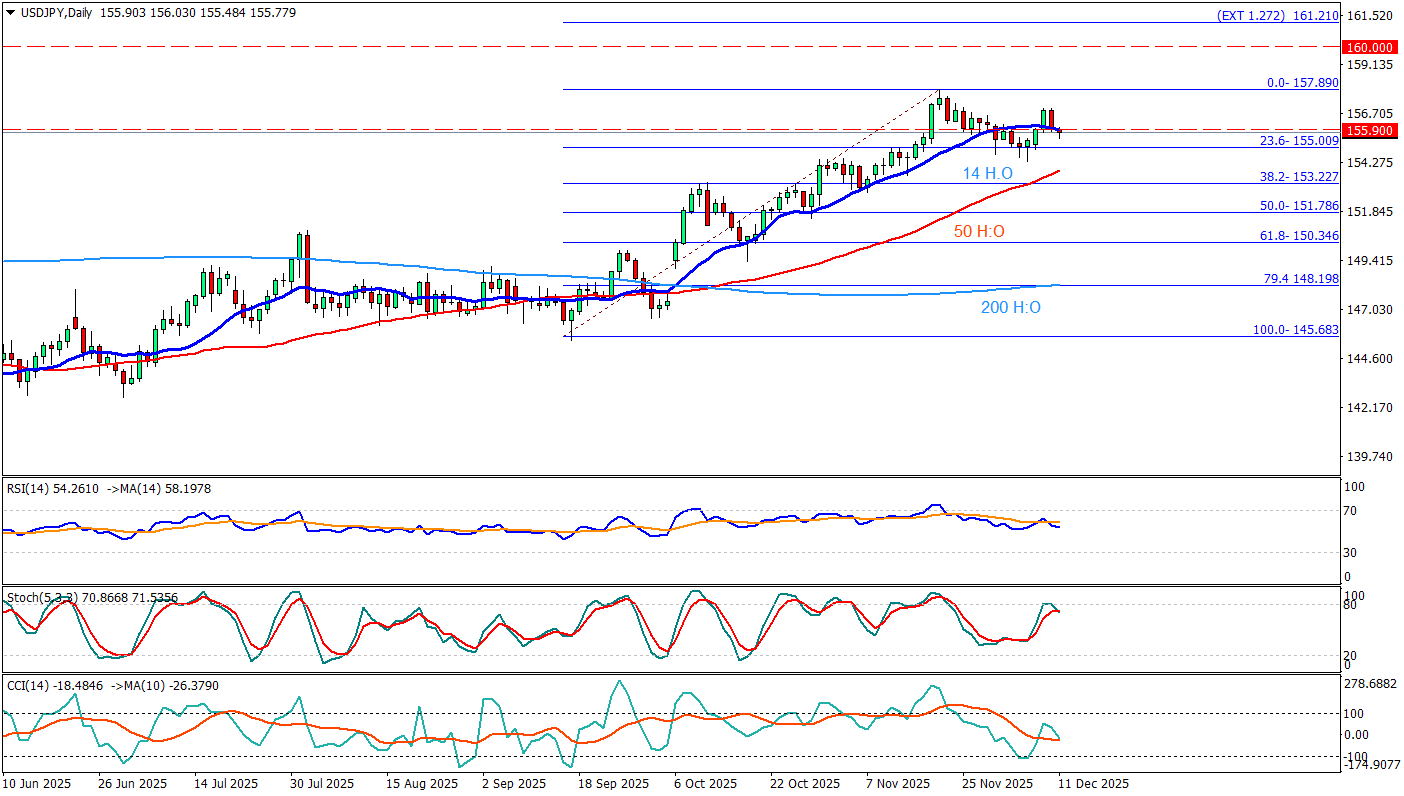Image resolution: width=1404 pixels, height=796 pixels.
Task: Click the 100.0- 145.683 Fibonacci level
Action: pyautogui.click(x=1296, y=329)
